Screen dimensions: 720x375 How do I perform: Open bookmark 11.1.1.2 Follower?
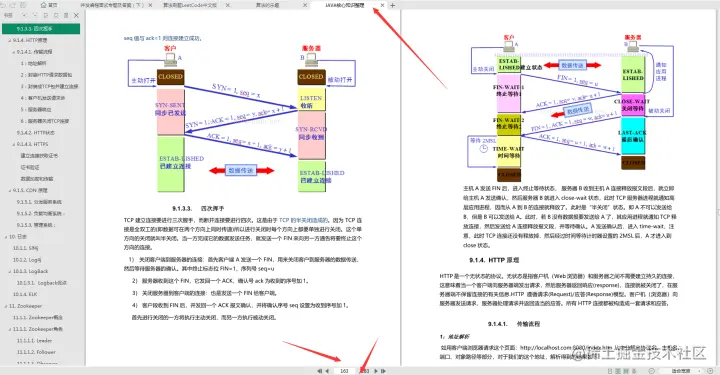coord(36,352)
